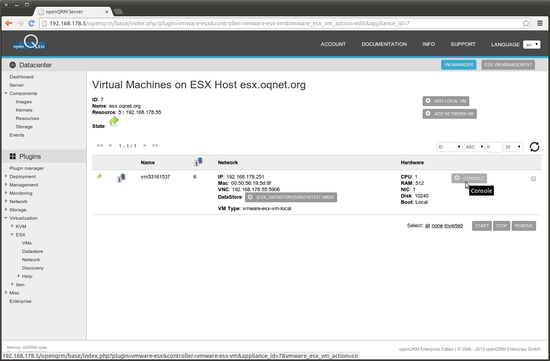Click the none selection link
The image size is (550, 361).
[437, 226]
